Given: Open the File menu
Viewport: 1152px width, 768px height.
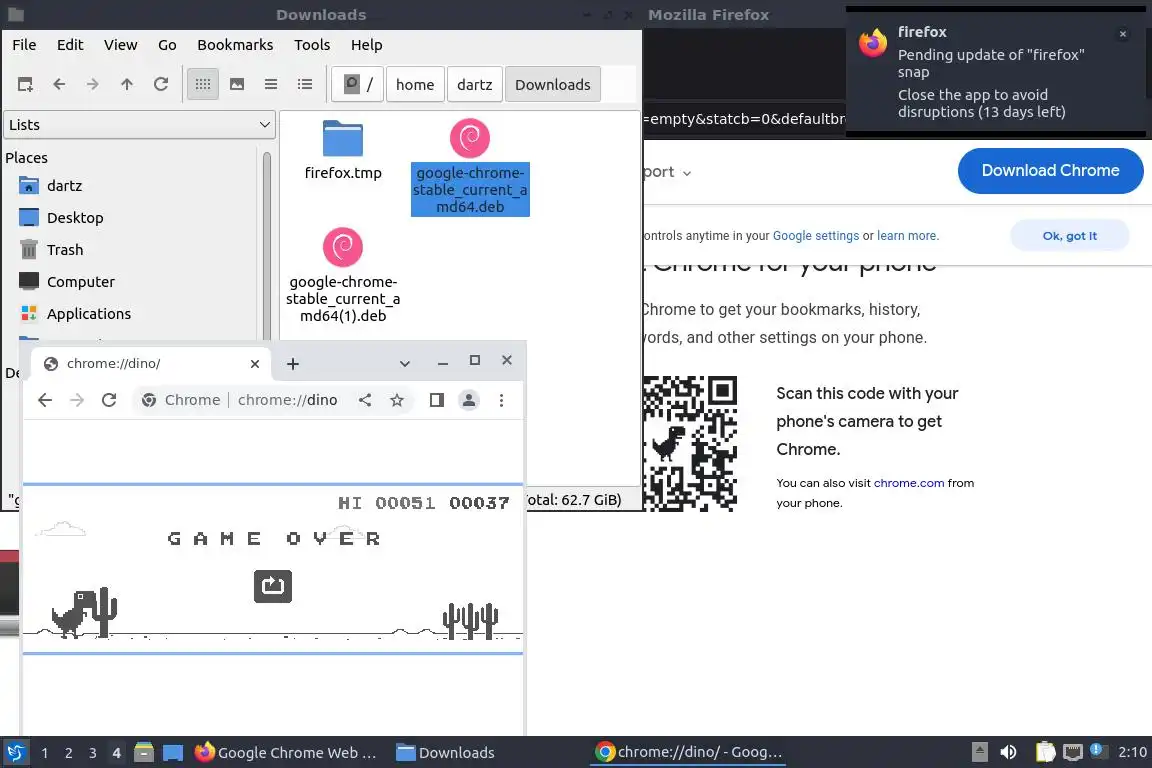Looking at the screenshot, I should (24, 45).
